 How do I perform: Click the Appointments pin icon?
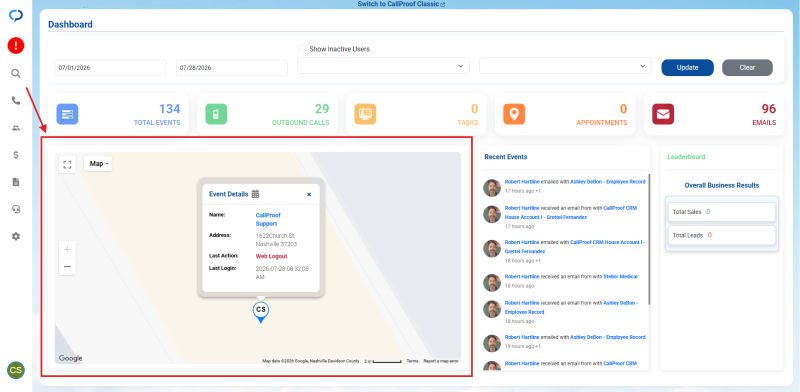pyautogui.click(x=514, y=114)
